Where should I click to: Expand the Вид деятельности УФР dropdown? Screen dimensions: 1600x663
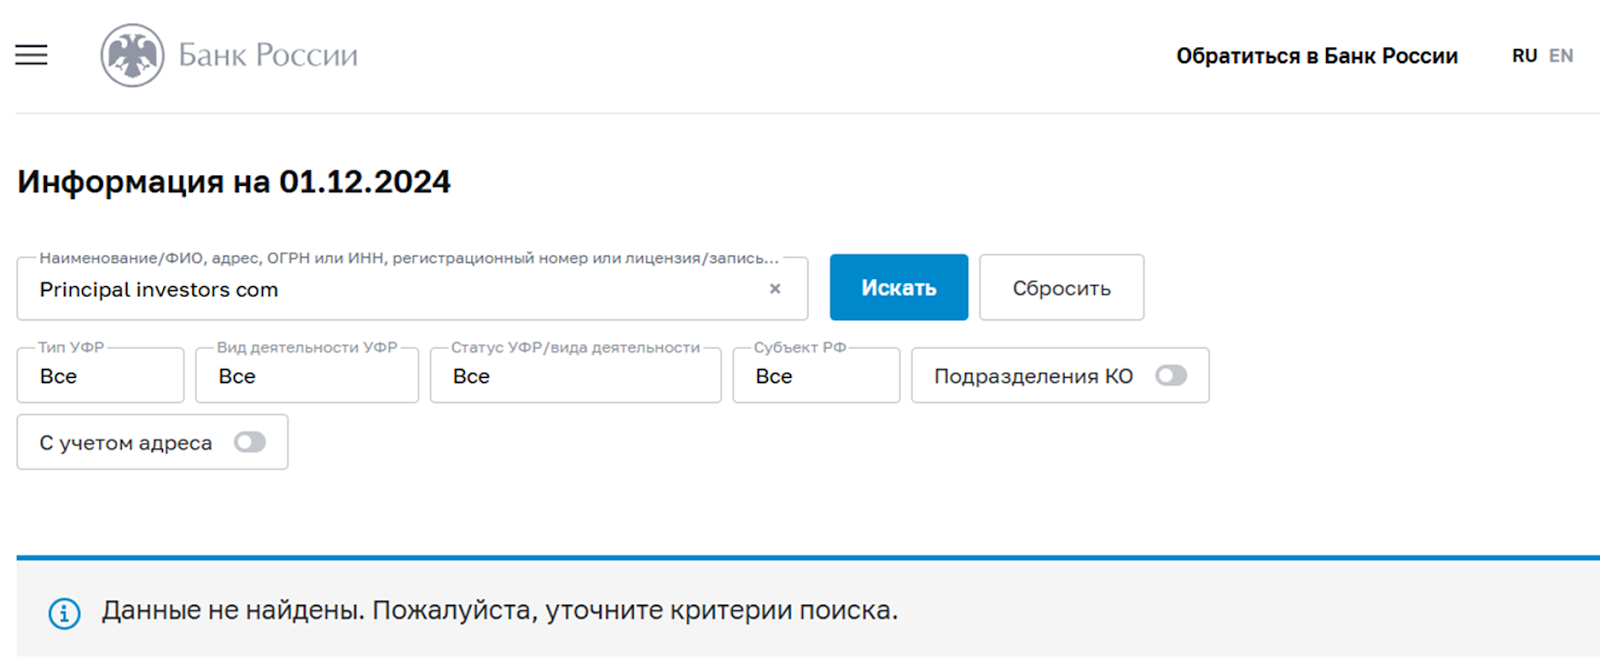click(x=307, y=375)
